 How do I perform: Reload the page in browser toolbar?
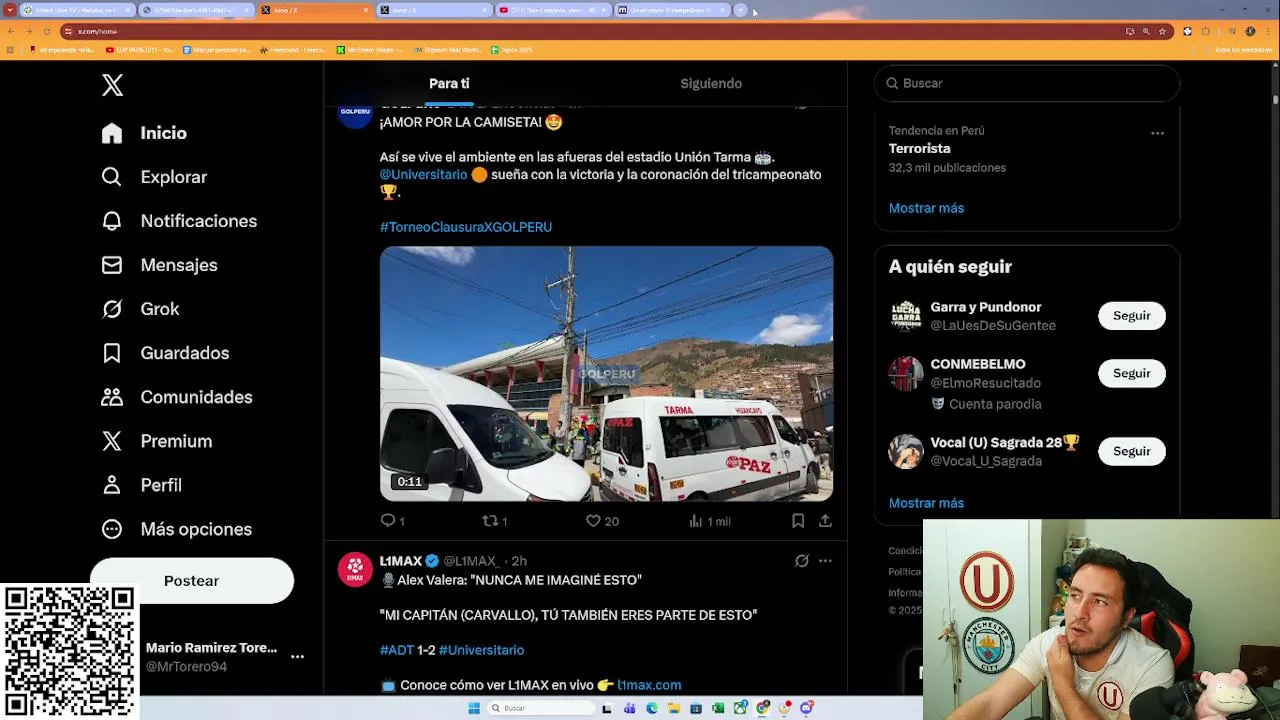pos(47,31)
